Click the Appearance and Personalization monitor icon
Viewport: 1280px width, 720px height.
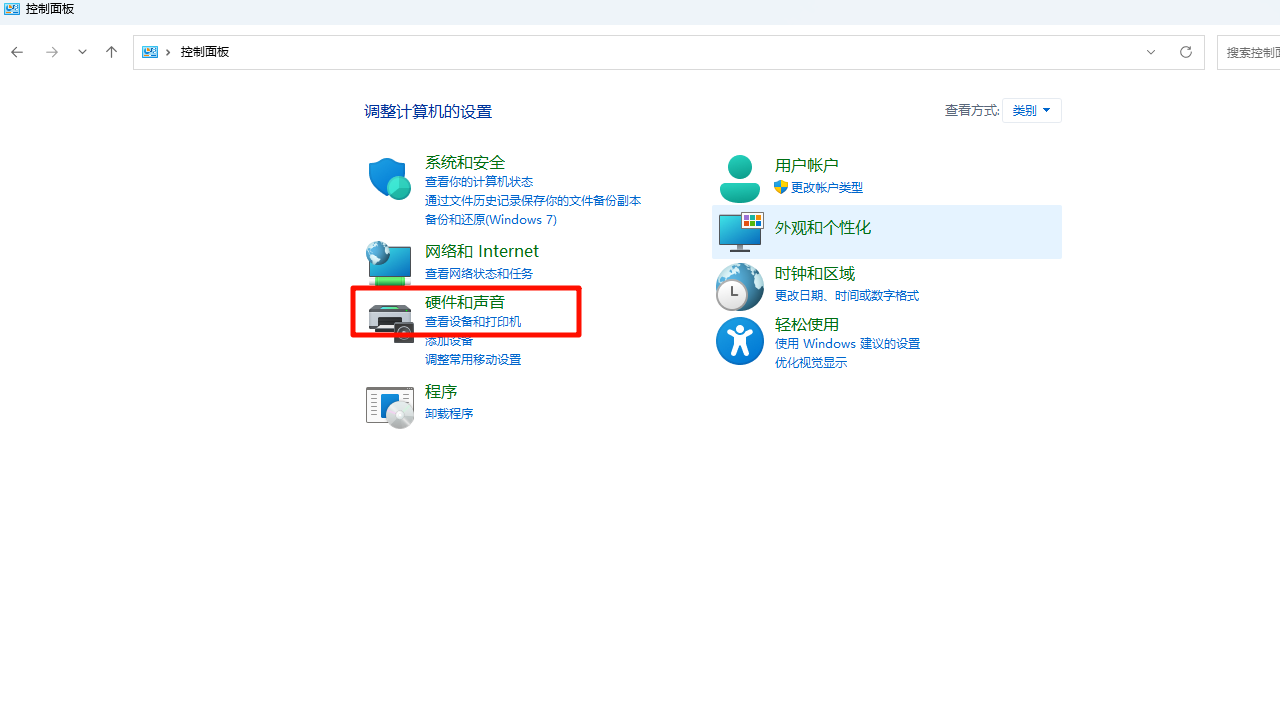pos(741,232)
